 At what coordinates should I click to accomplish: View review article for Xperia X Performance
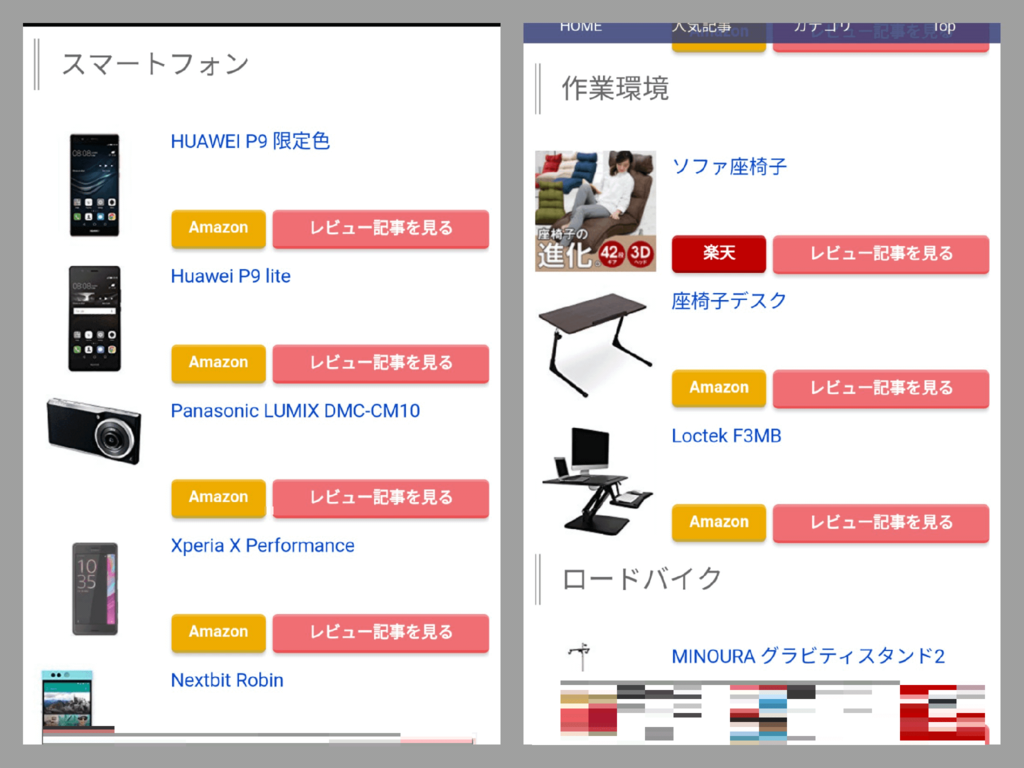[x=381, y=632]
